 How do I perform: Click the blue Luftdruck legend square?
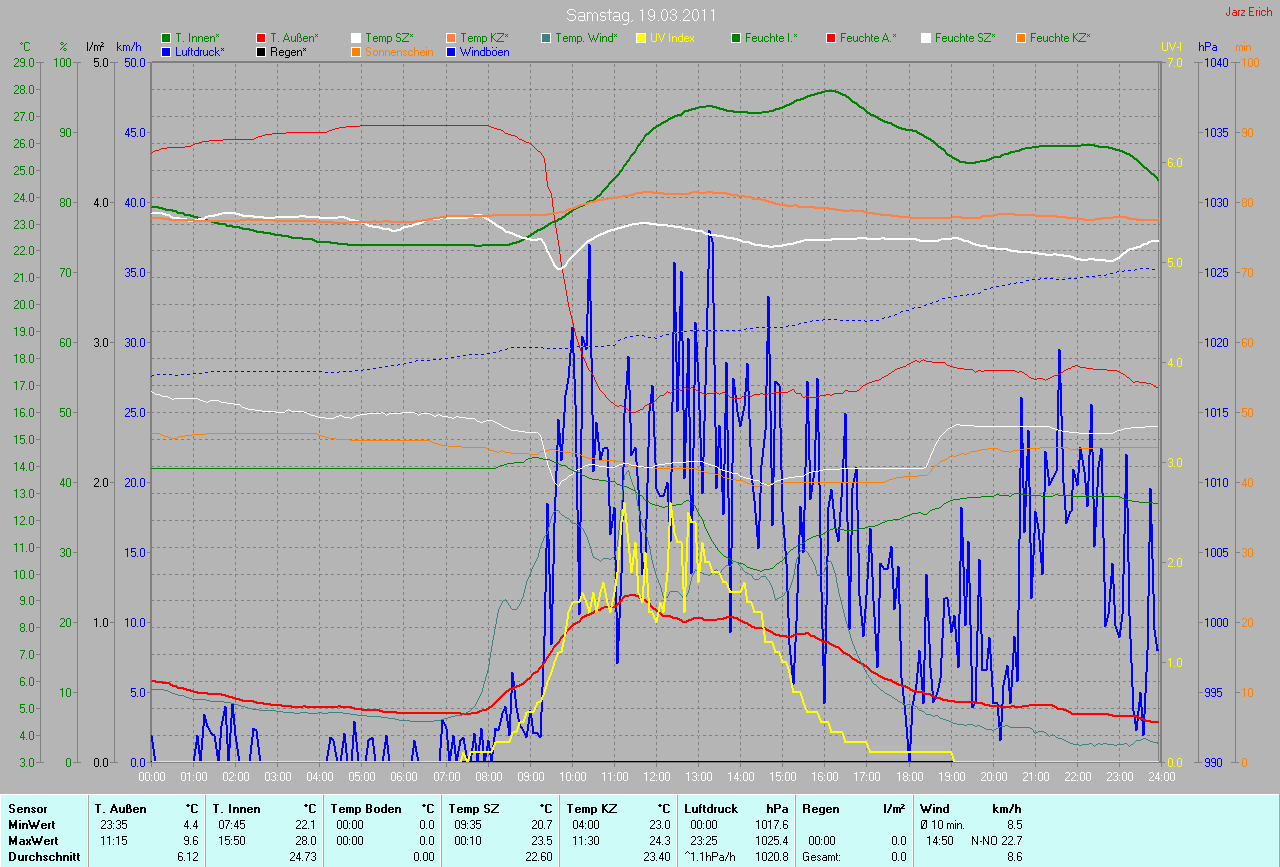click(x=166, y=51)
